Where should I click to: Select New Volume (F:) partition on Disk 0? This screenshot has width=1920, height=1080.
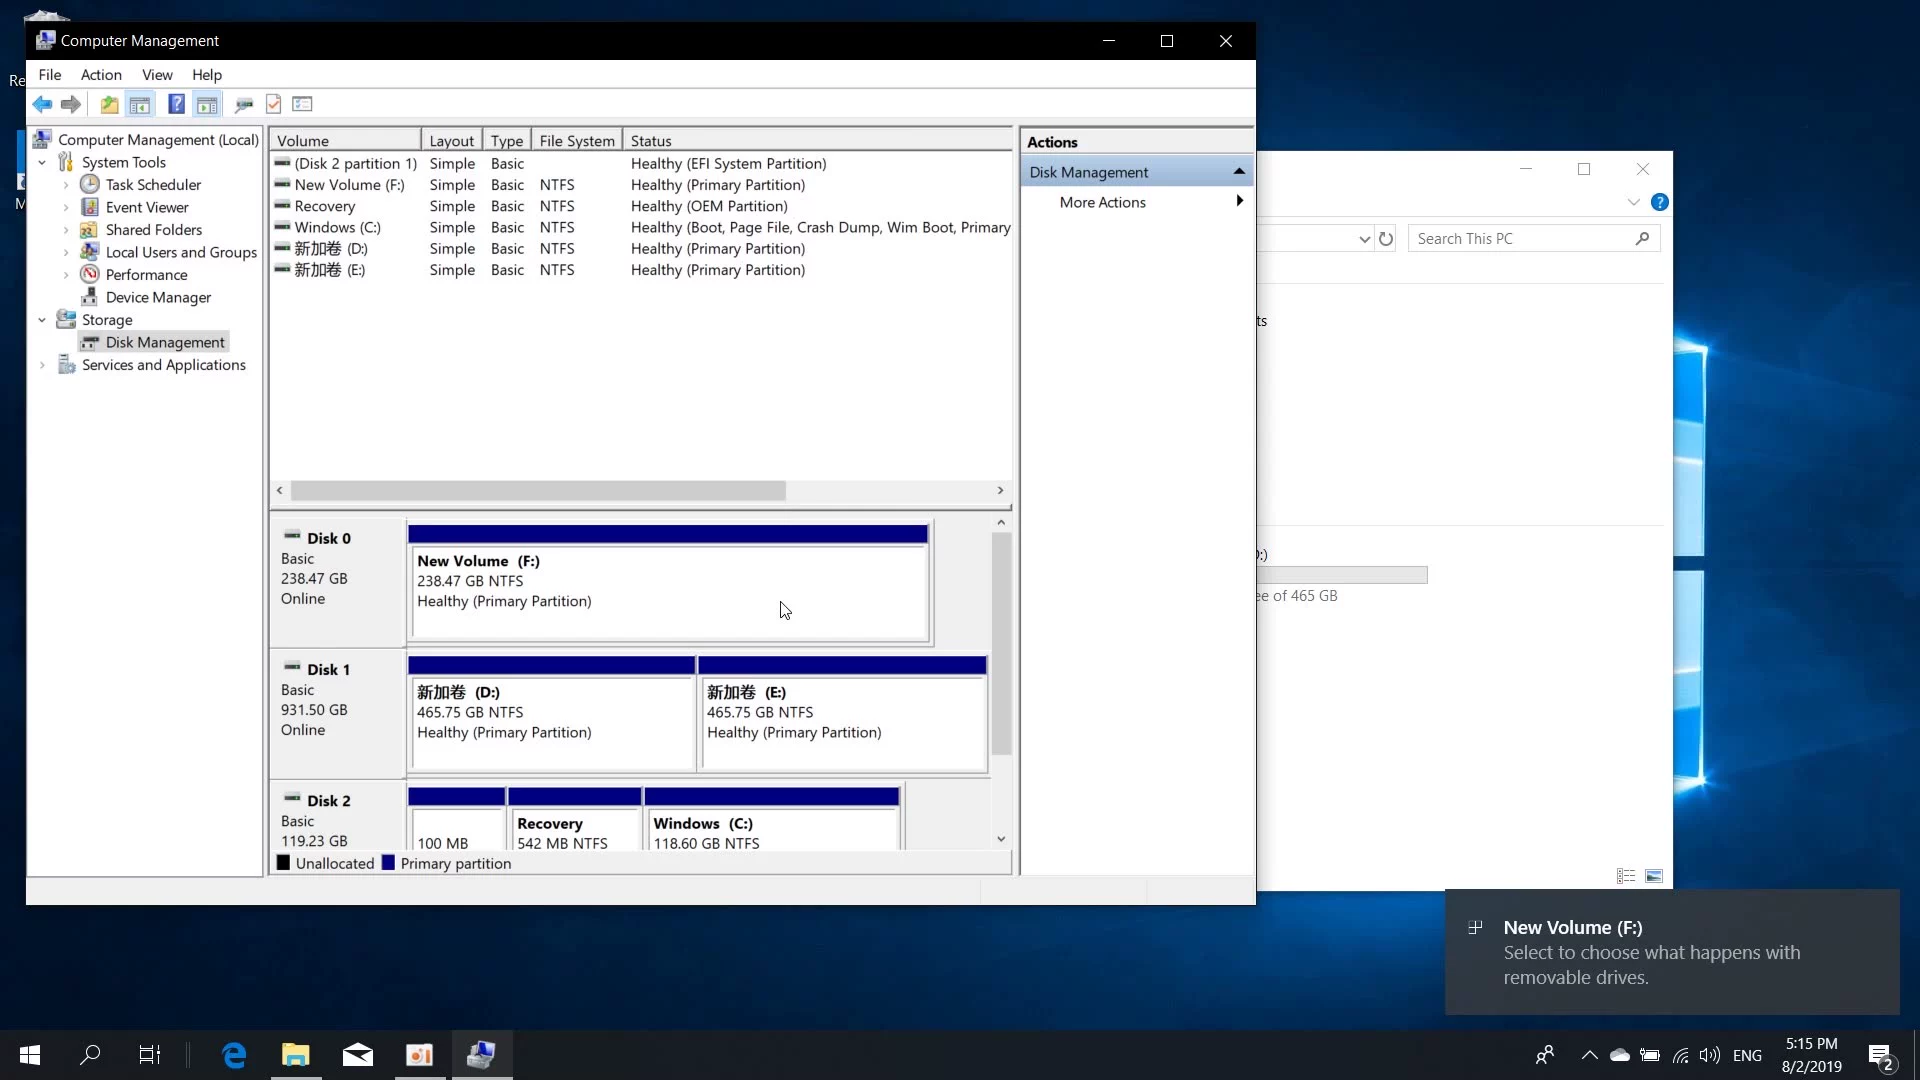point(668,583)
